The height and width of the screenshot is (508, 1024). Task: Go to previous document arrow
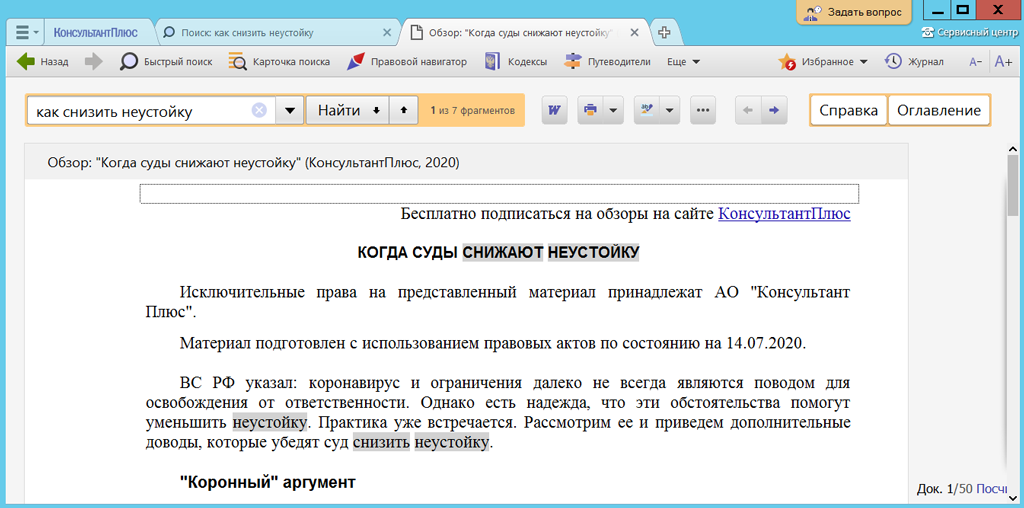click(x=748, y=110)
